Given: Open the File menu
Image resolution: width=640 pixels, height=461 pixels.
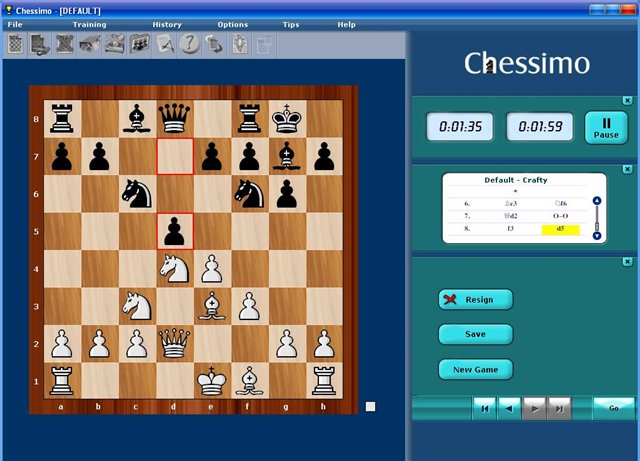Looking at the screenshot, I should point(15,24).
